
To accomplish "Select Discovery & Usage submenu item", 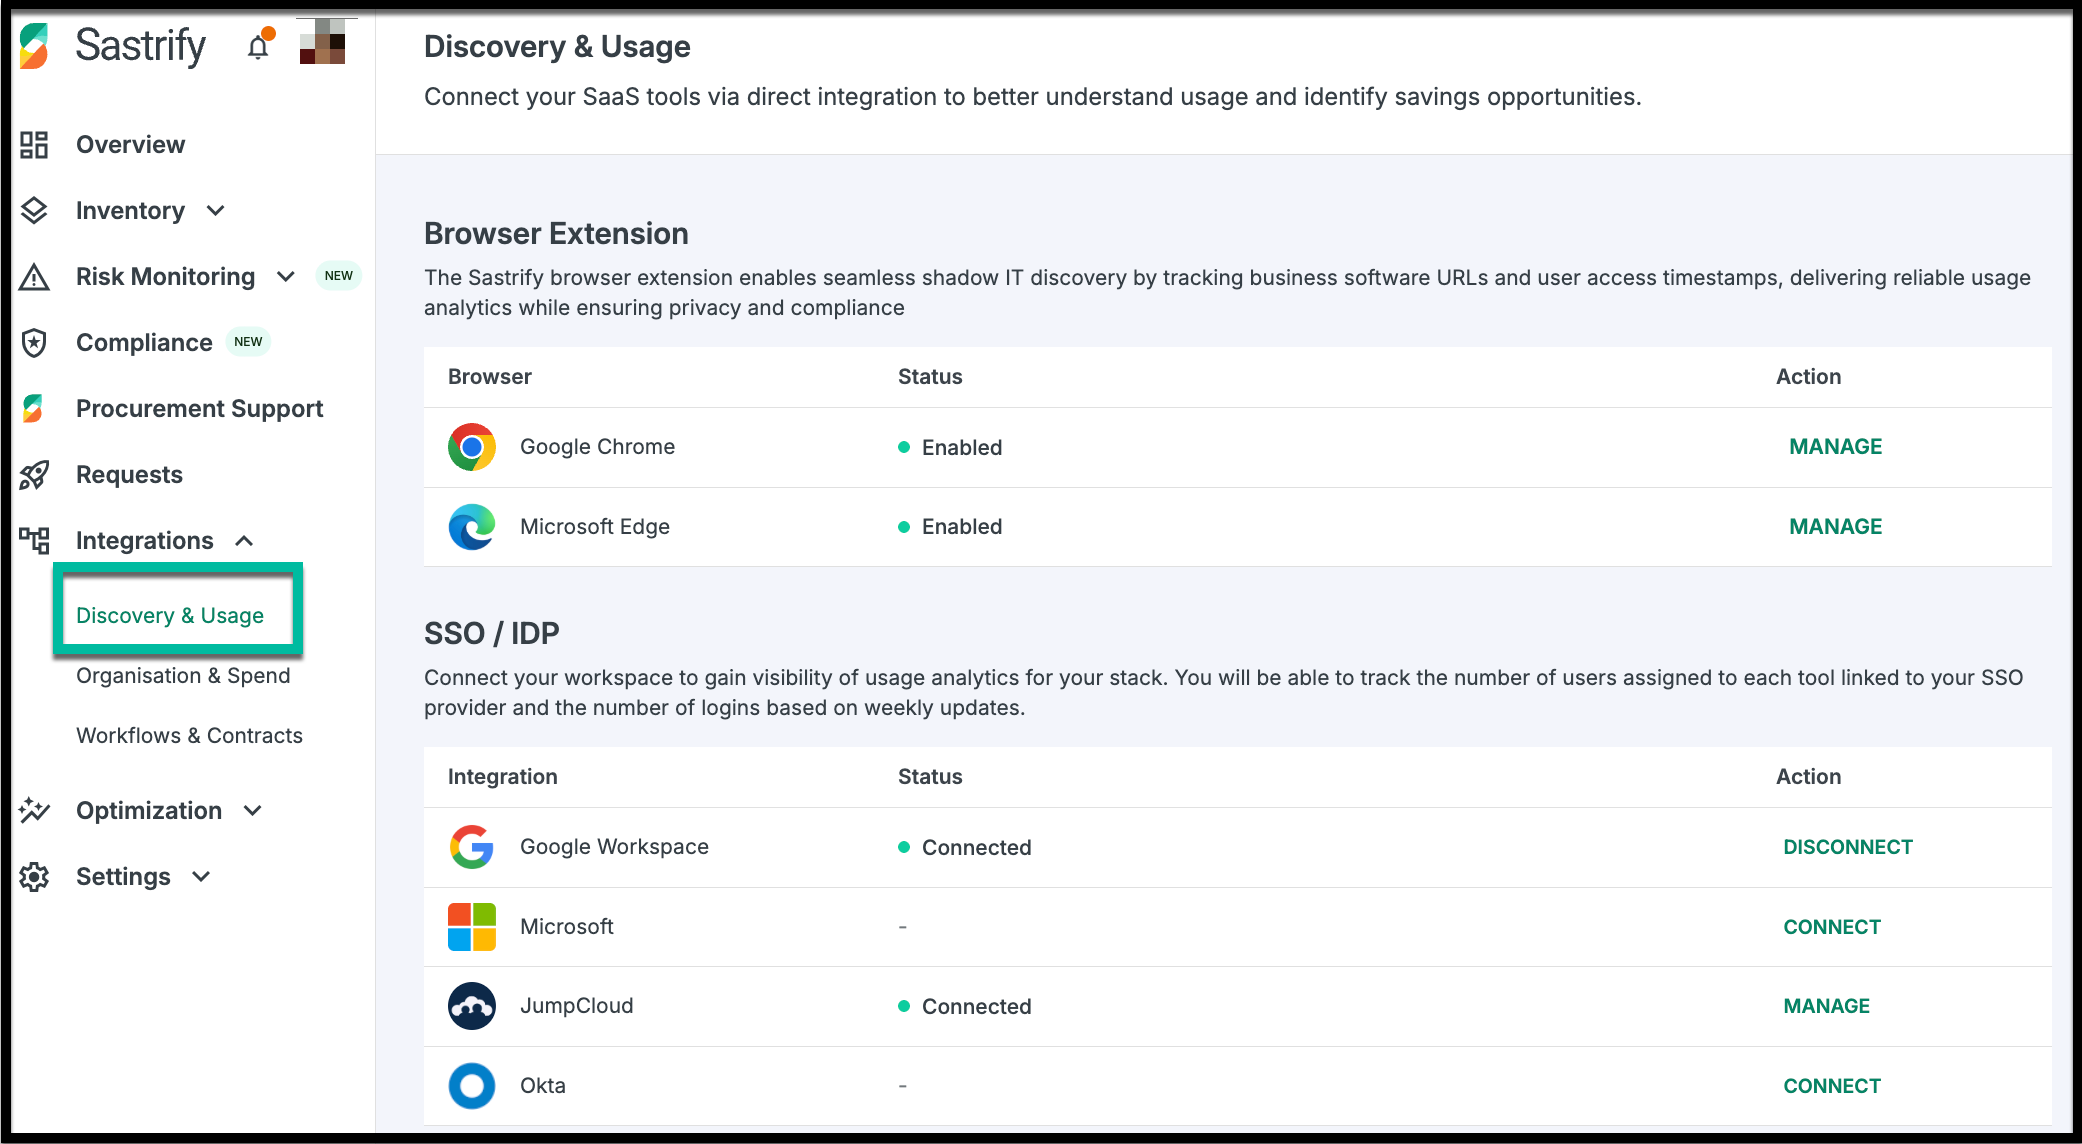I will pyautogui.click(x=170, y=615).
